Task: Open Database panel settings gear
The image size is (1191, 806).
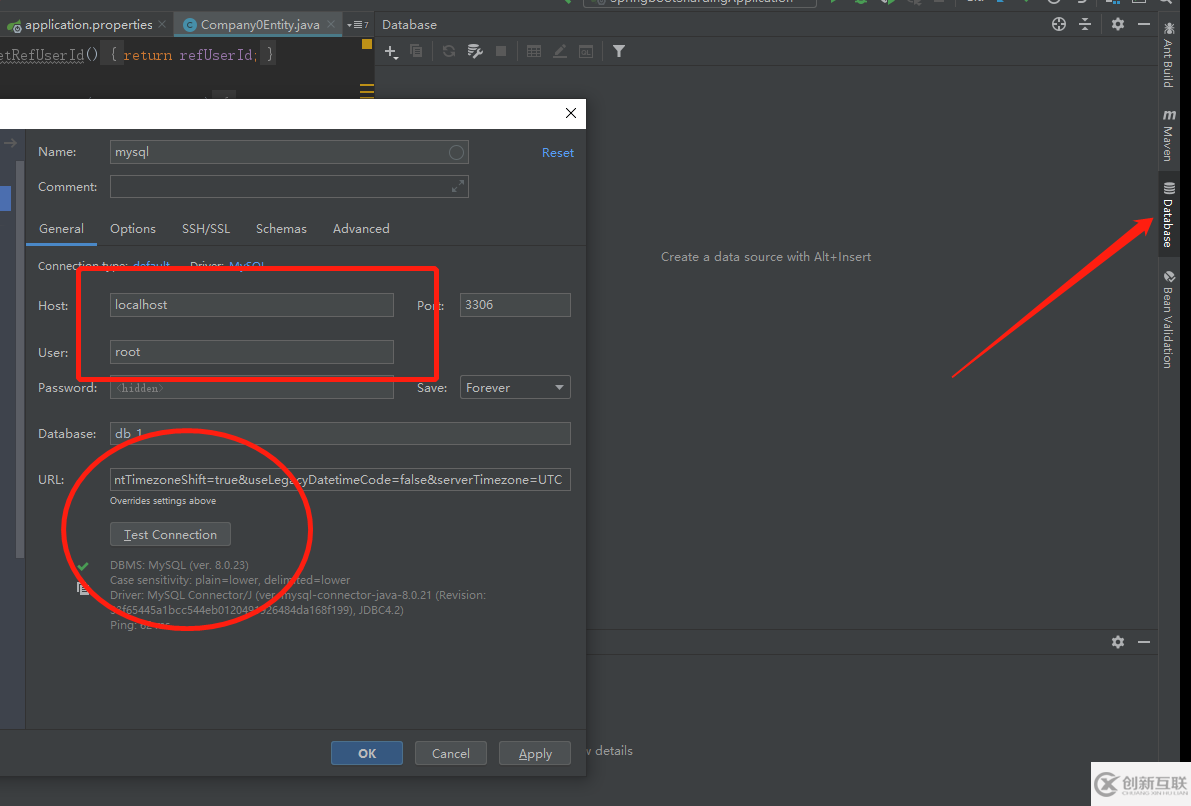Action: 1118,24
